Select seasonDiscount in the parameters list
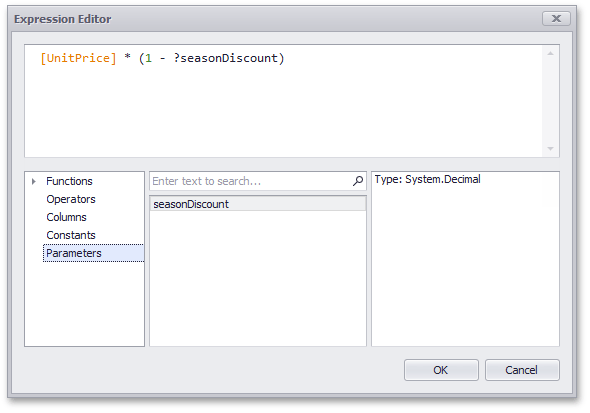 258,204
